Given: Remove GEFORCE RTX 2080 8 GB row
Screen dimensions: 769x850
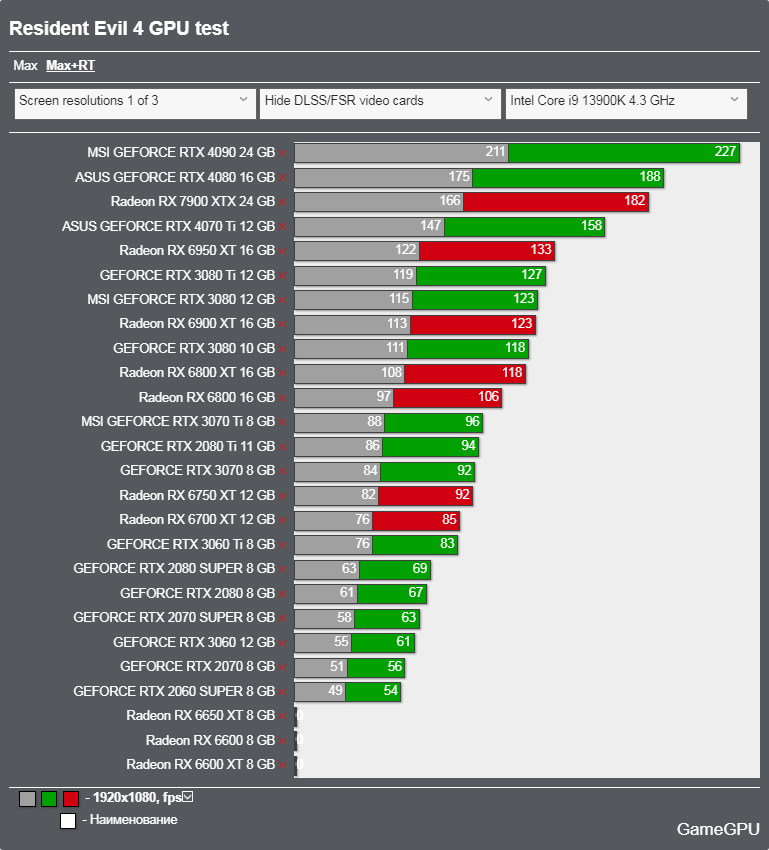Looking at the screenshot, I should [282, 594].
